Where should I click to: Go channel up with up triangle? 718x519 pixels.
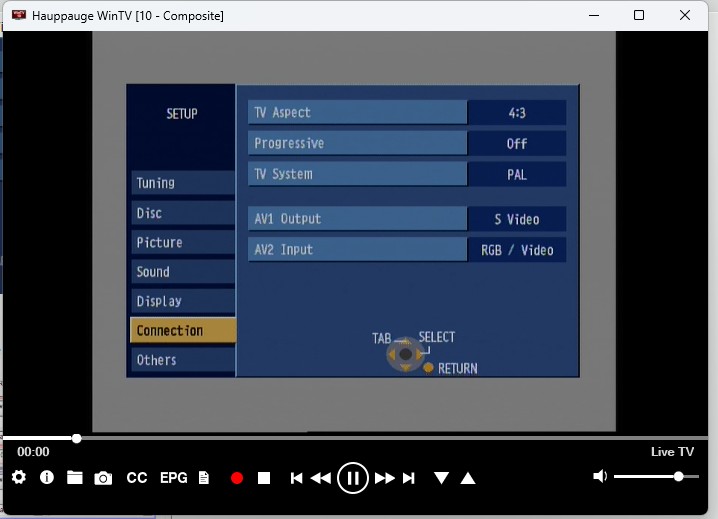[468, 478]
